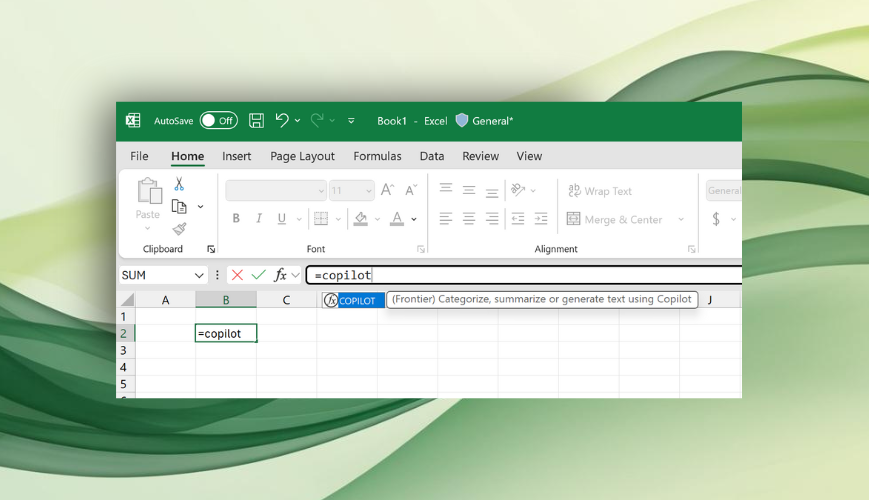This screenshot has height=500, width=869.
Task: Click into the formula bar input
Action: (x=524, y=275)
